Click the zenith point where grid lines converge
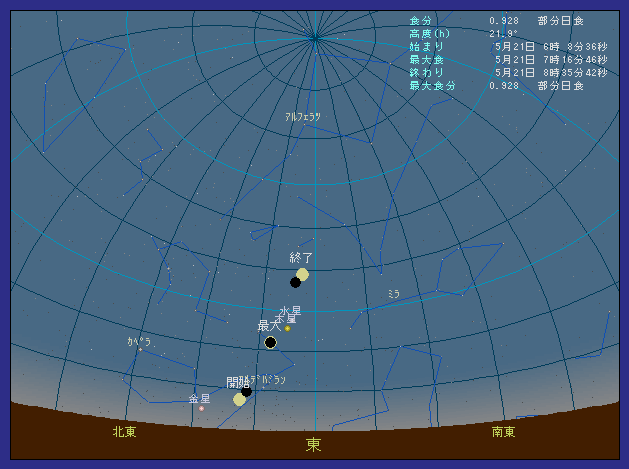The width and height of the screenshot is (629, 469). pyautogui.click(x=315, y=38)
